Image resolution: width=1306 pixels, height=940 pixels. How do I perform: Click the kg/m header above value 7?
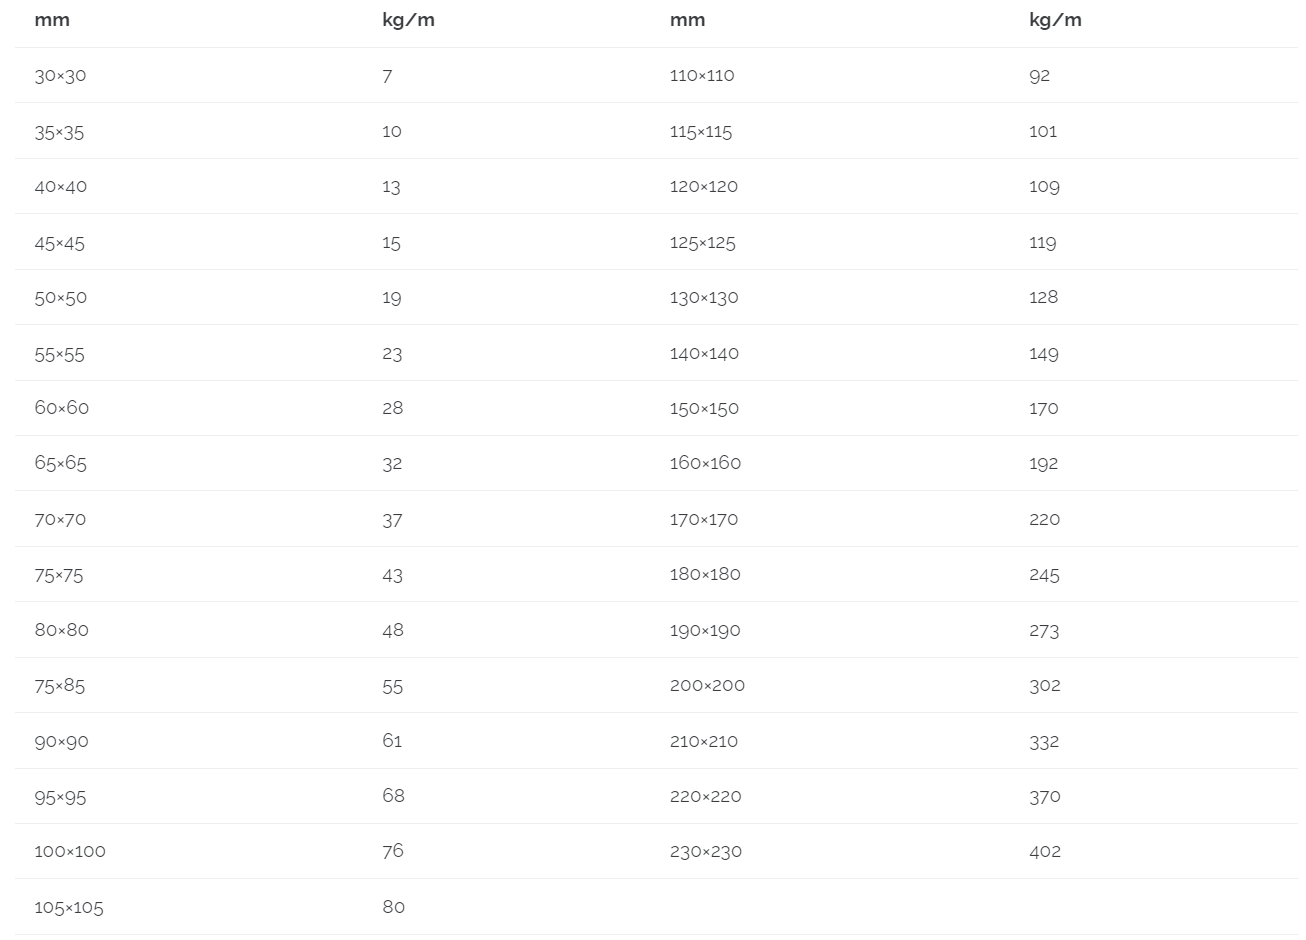coord(408,20)
